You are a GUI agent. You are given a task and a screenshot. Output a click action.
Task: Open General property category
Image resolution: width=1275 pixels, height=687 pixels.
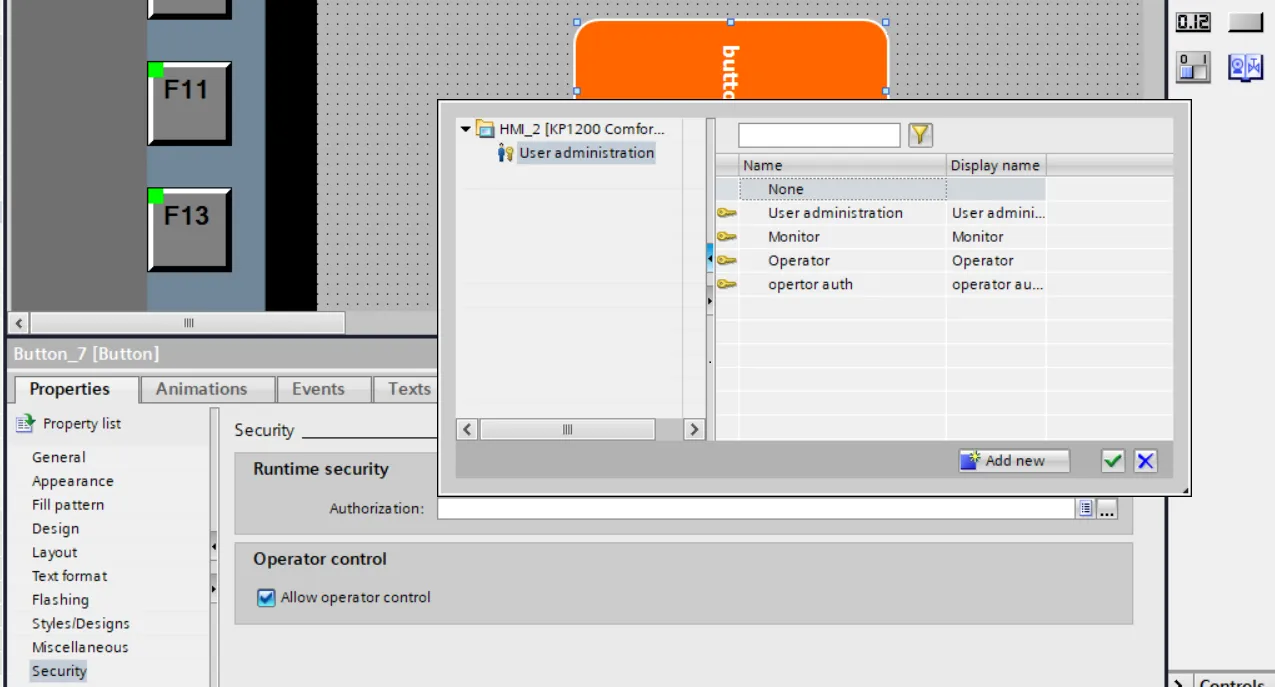(x=59, y=457)
